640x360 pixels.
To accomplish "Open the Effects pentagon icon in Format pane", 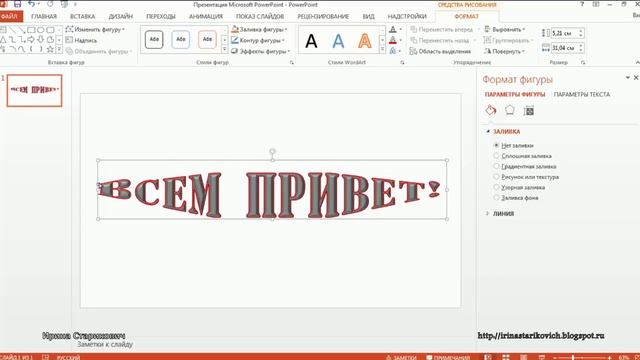I will point(509,110).
